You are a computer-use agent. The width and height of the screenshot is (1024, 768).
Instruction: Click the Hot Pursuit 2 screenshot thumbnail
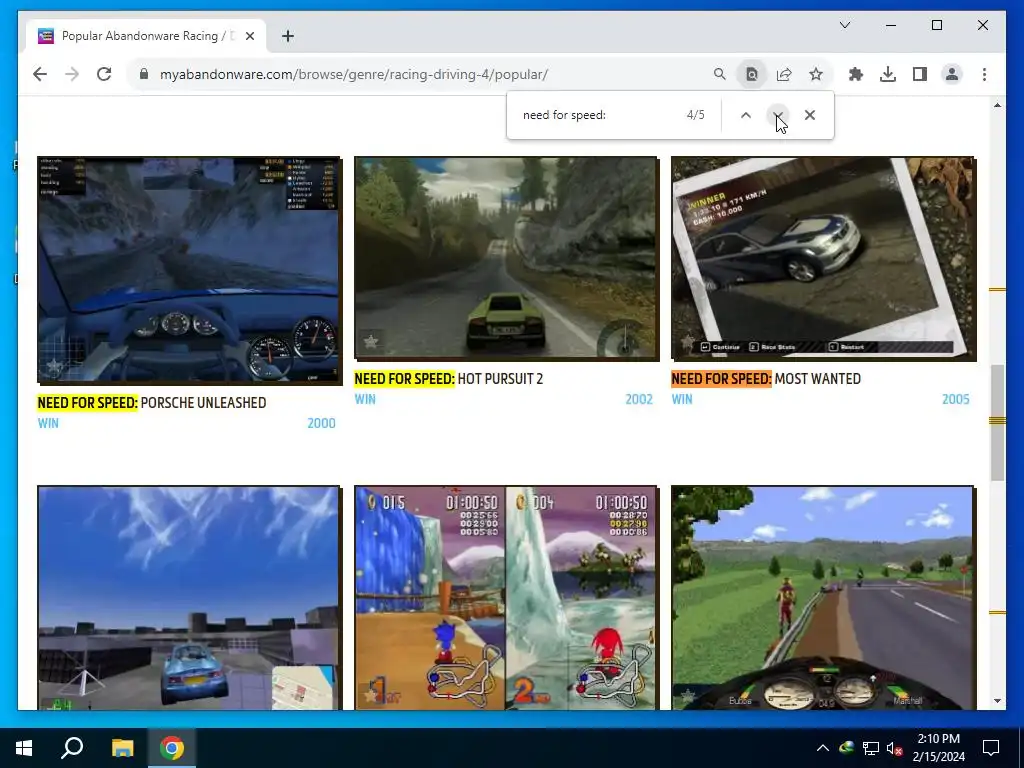coord(506,258)
